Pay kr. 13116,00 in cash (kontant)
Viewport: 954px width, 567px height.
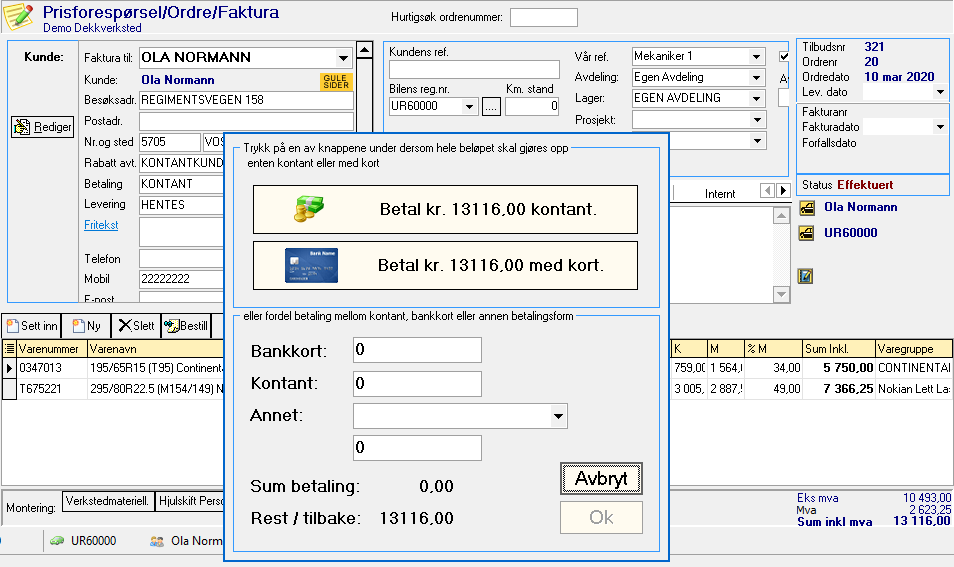click(445, 209)
